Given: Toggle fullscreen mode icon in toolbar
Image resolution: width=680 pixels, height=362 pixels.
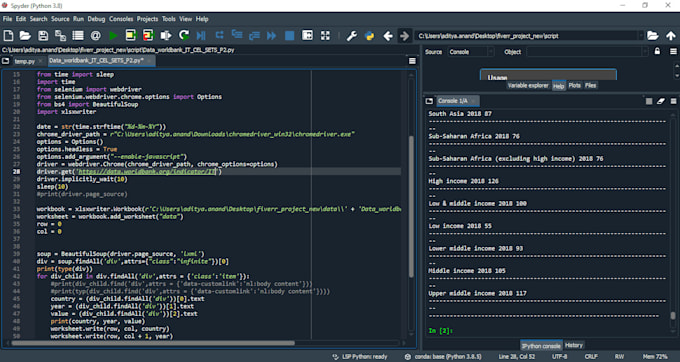Looking at the screenshot, I should 325,36.
